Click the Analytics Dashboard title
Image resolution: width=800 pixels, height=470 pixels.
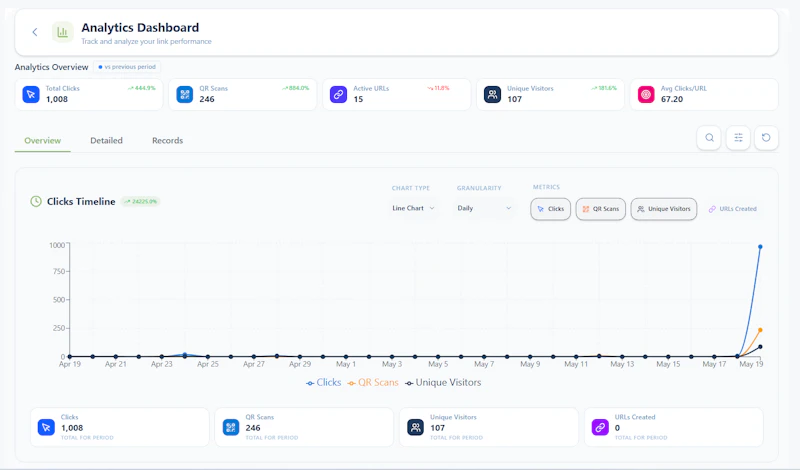click(140, 28)
